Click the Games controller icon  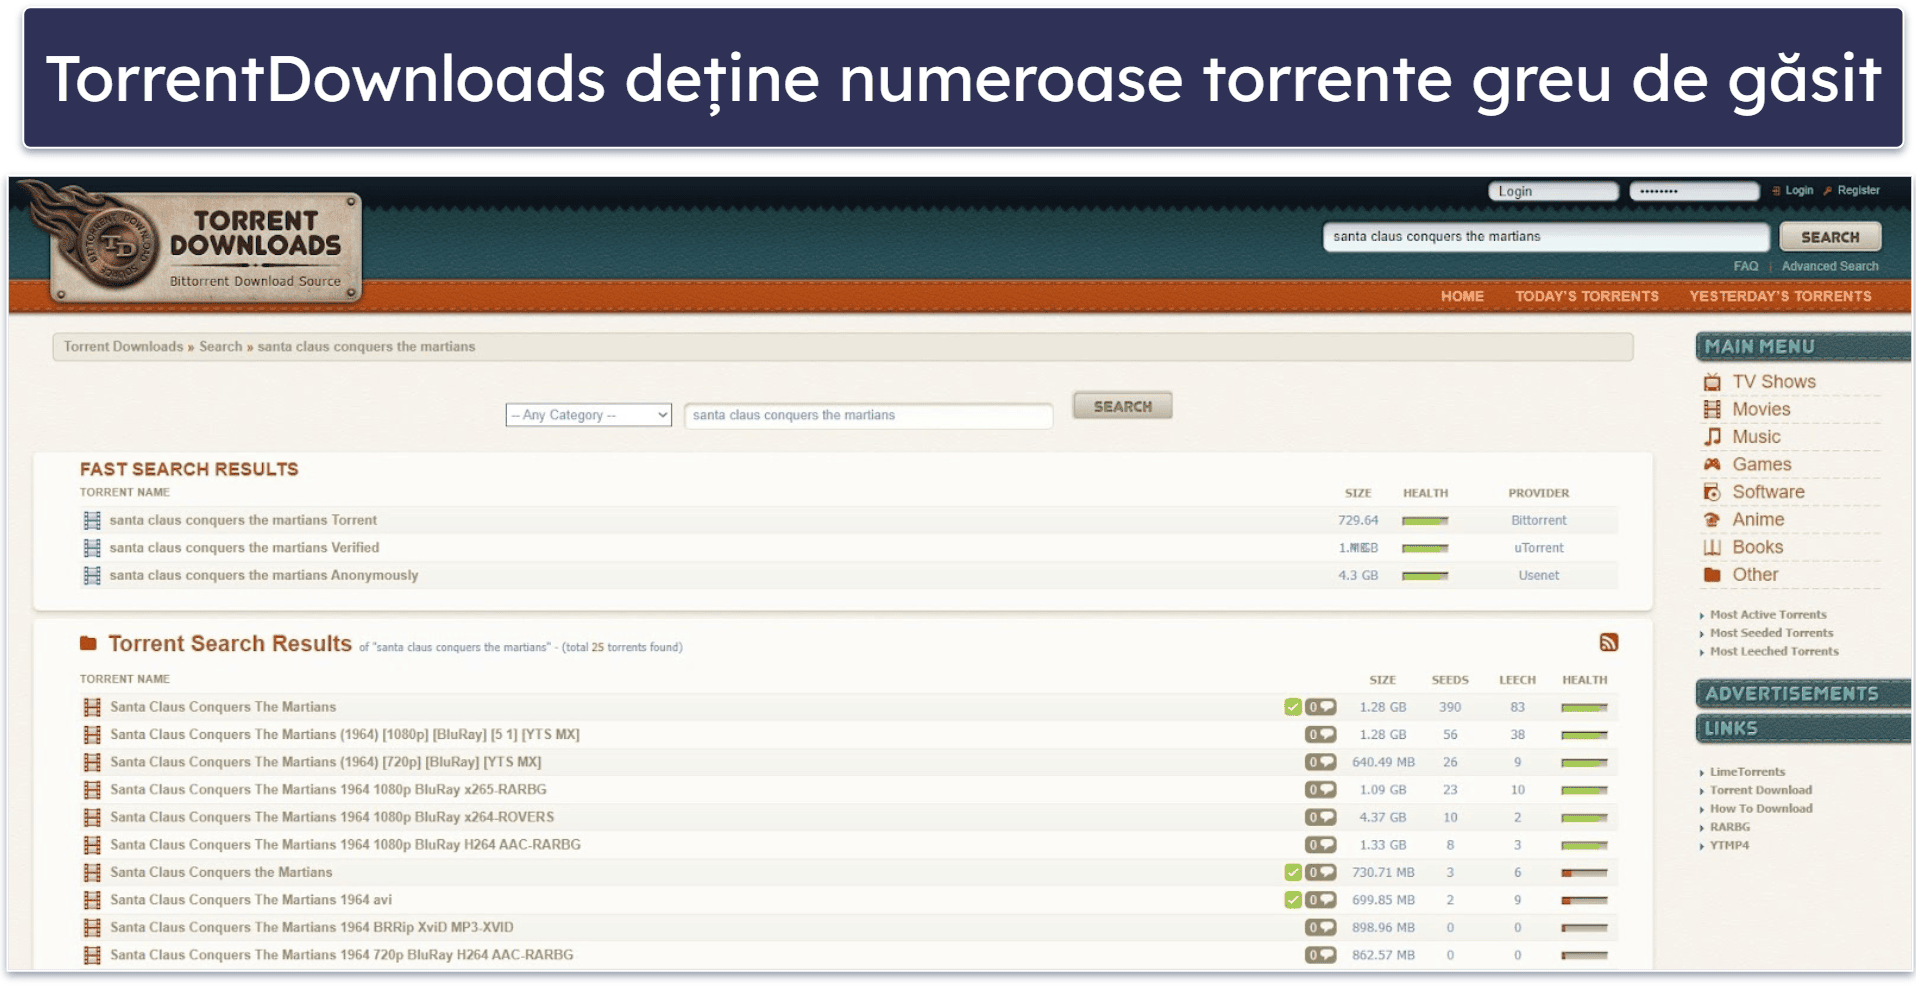[x=1712, y=464]
